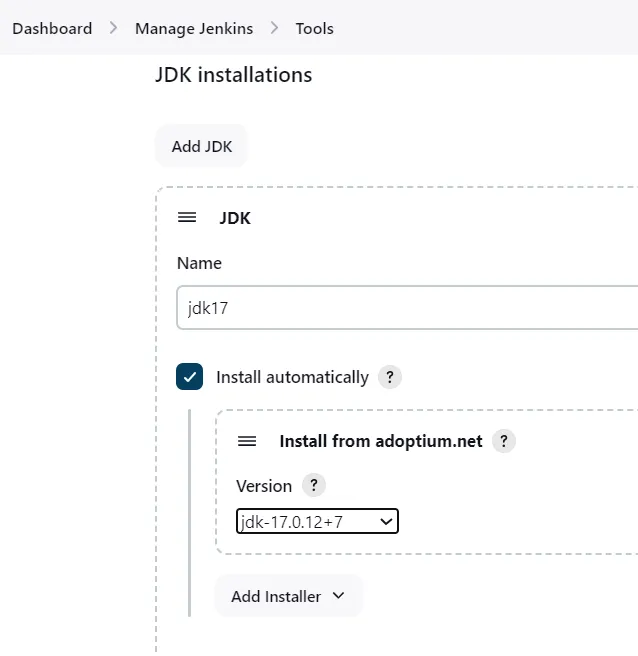Open help for Install automatically
The image size is (638, 656).
pos(389,377)
